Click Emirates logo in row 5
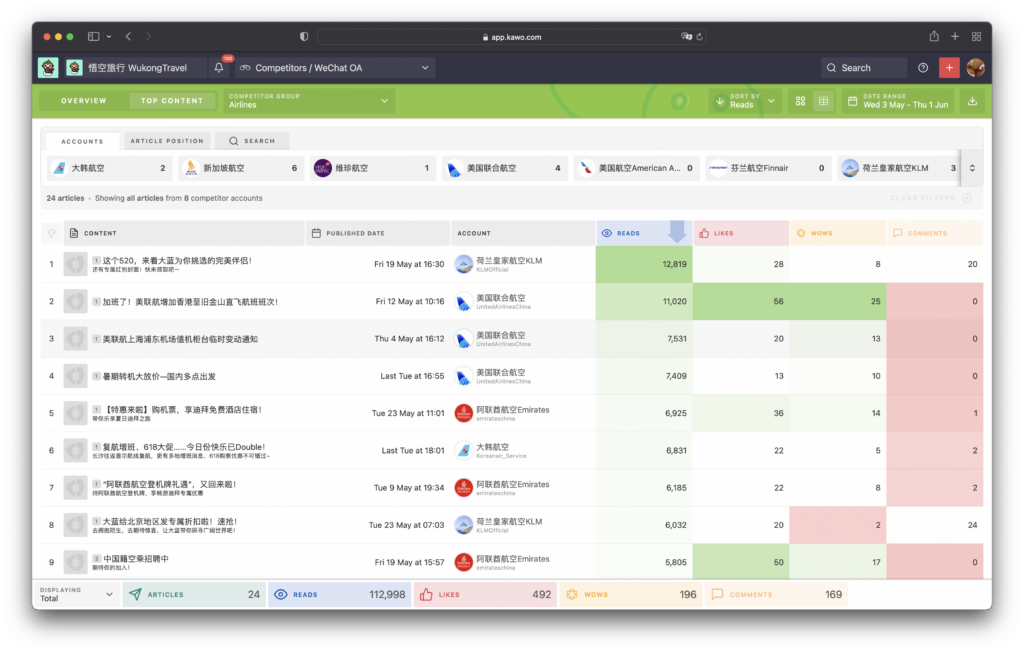 [x=464, y=413]
